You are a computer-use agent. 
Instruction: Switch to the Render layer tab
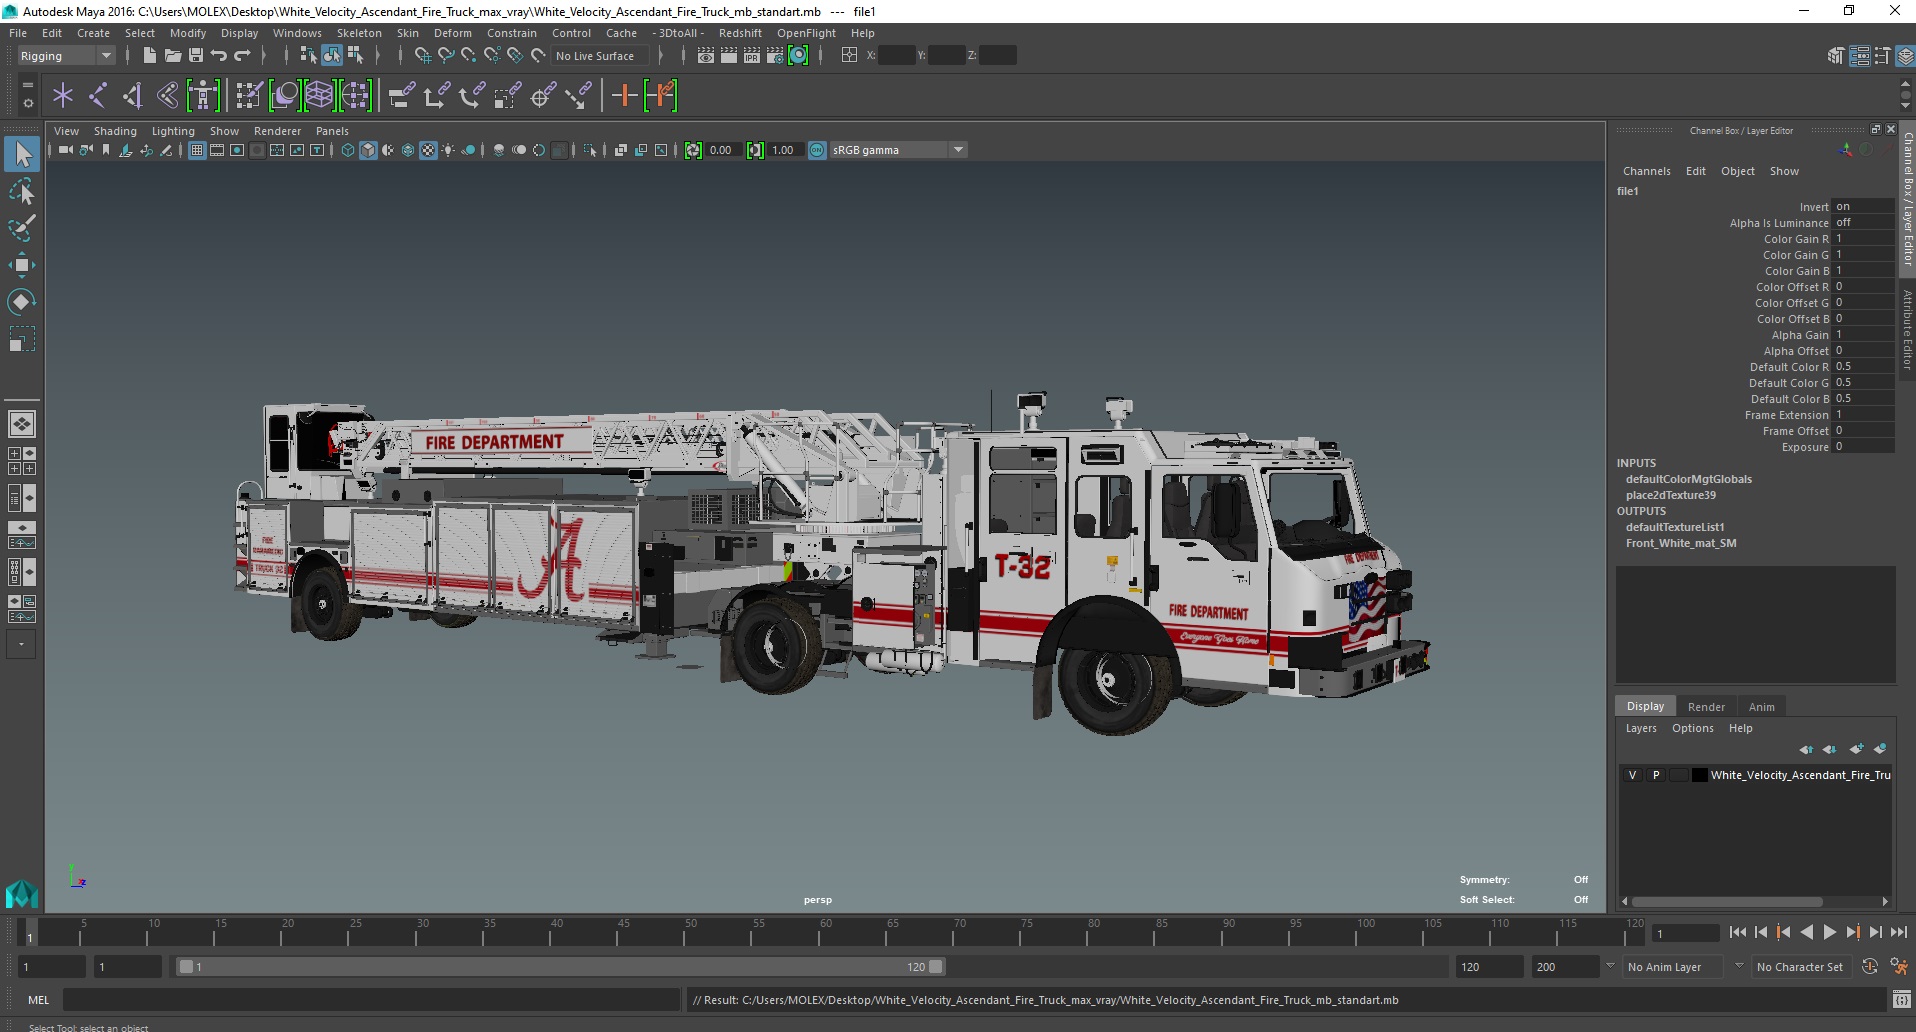pyautogui.click(x=1706, y=706)
